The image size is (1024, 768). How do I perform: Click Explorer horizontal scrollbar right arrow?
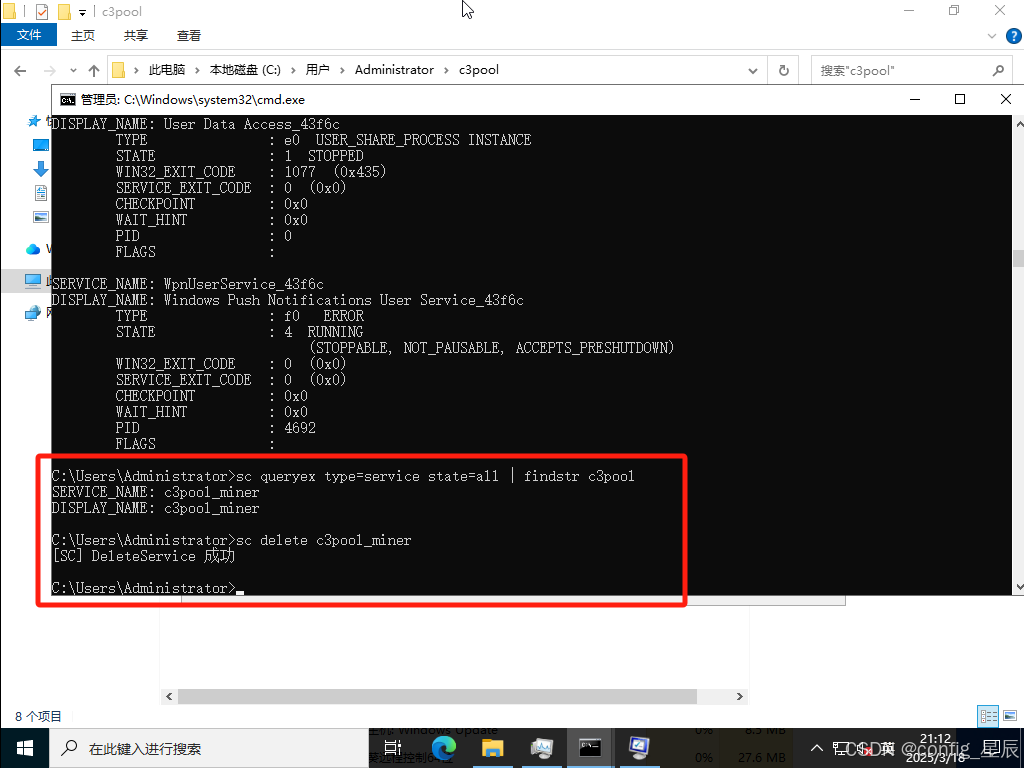coord(739,696)
